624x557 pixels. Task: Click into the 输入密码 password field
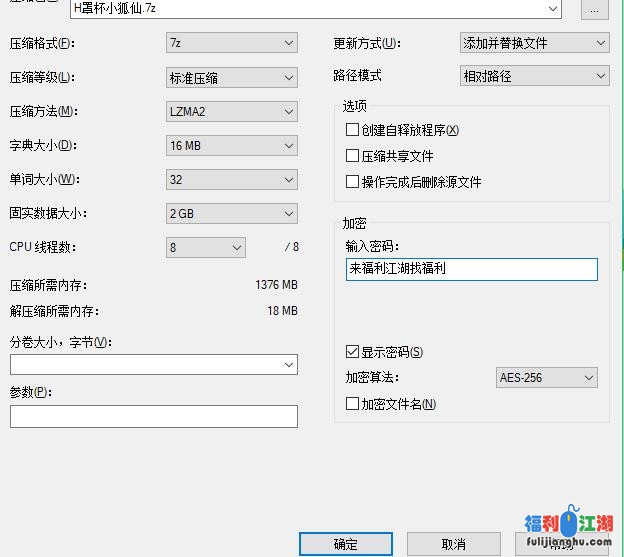coord(471,269)
